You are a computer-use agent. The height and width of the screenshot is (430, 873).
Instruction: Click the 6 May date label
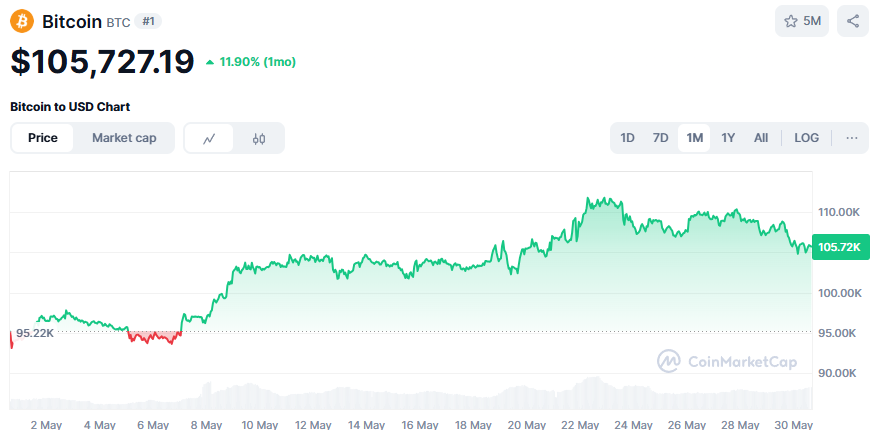click(x=153, y=424)
